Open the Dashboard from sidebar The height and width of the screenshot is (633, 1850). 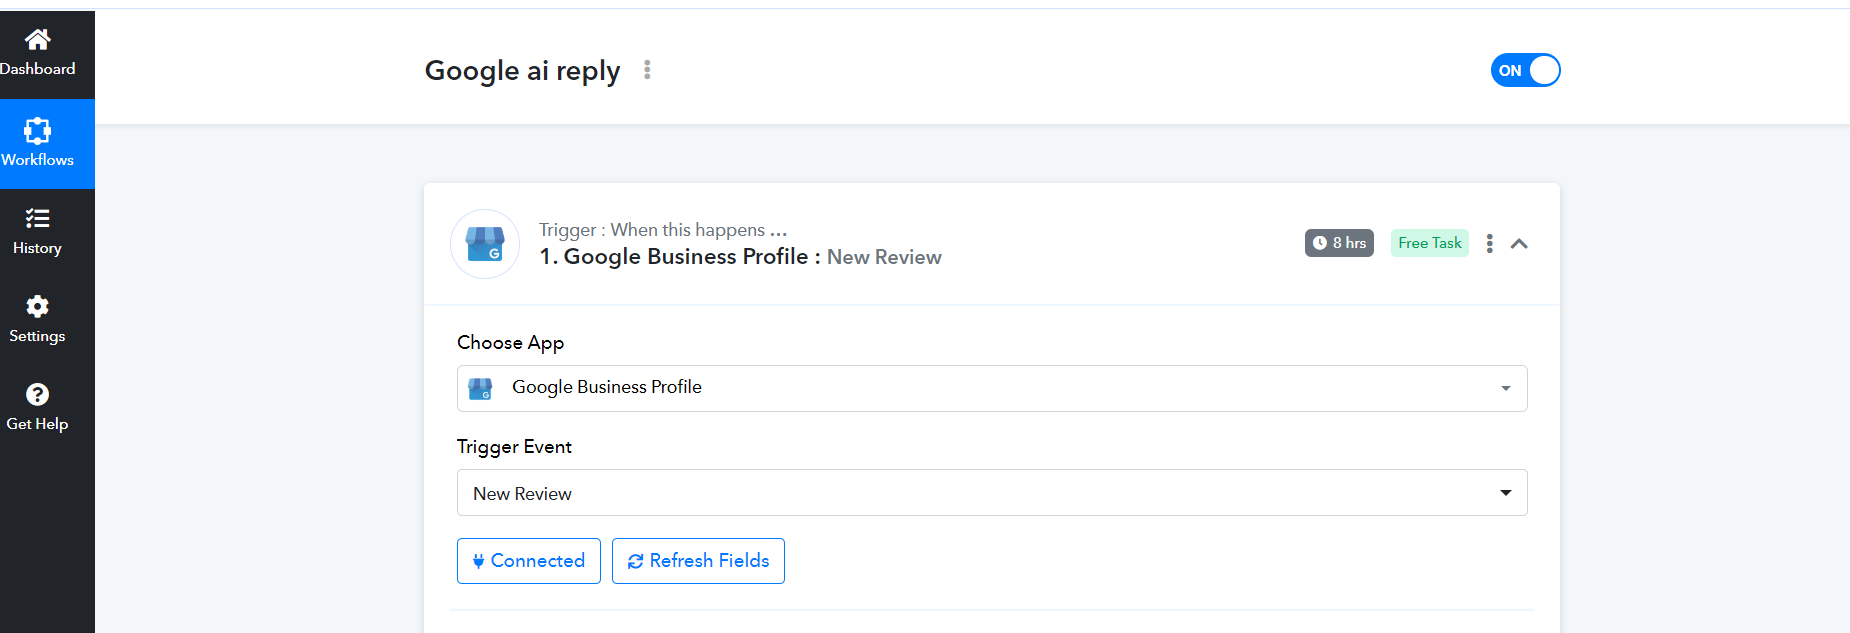tap(37, 54)
